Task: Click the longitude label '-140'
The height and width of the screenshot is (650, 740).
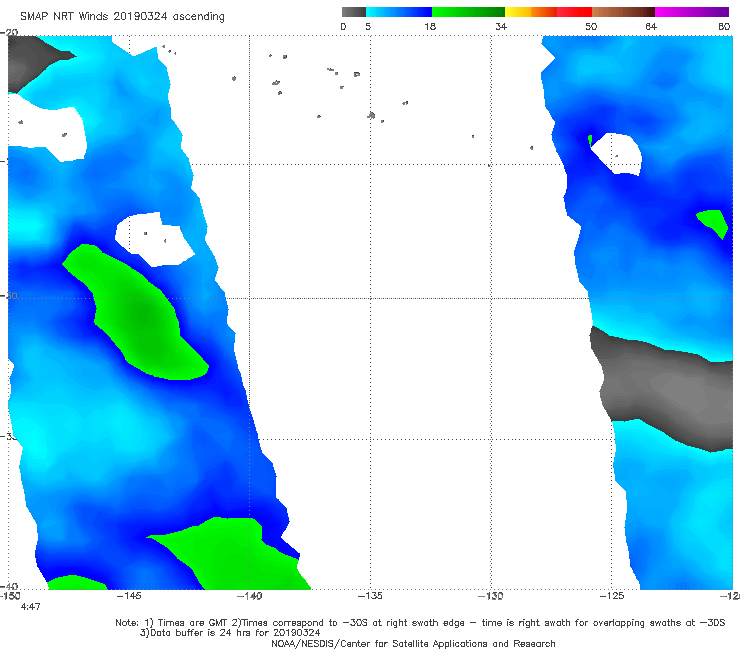Action: (x=250, y=596)
